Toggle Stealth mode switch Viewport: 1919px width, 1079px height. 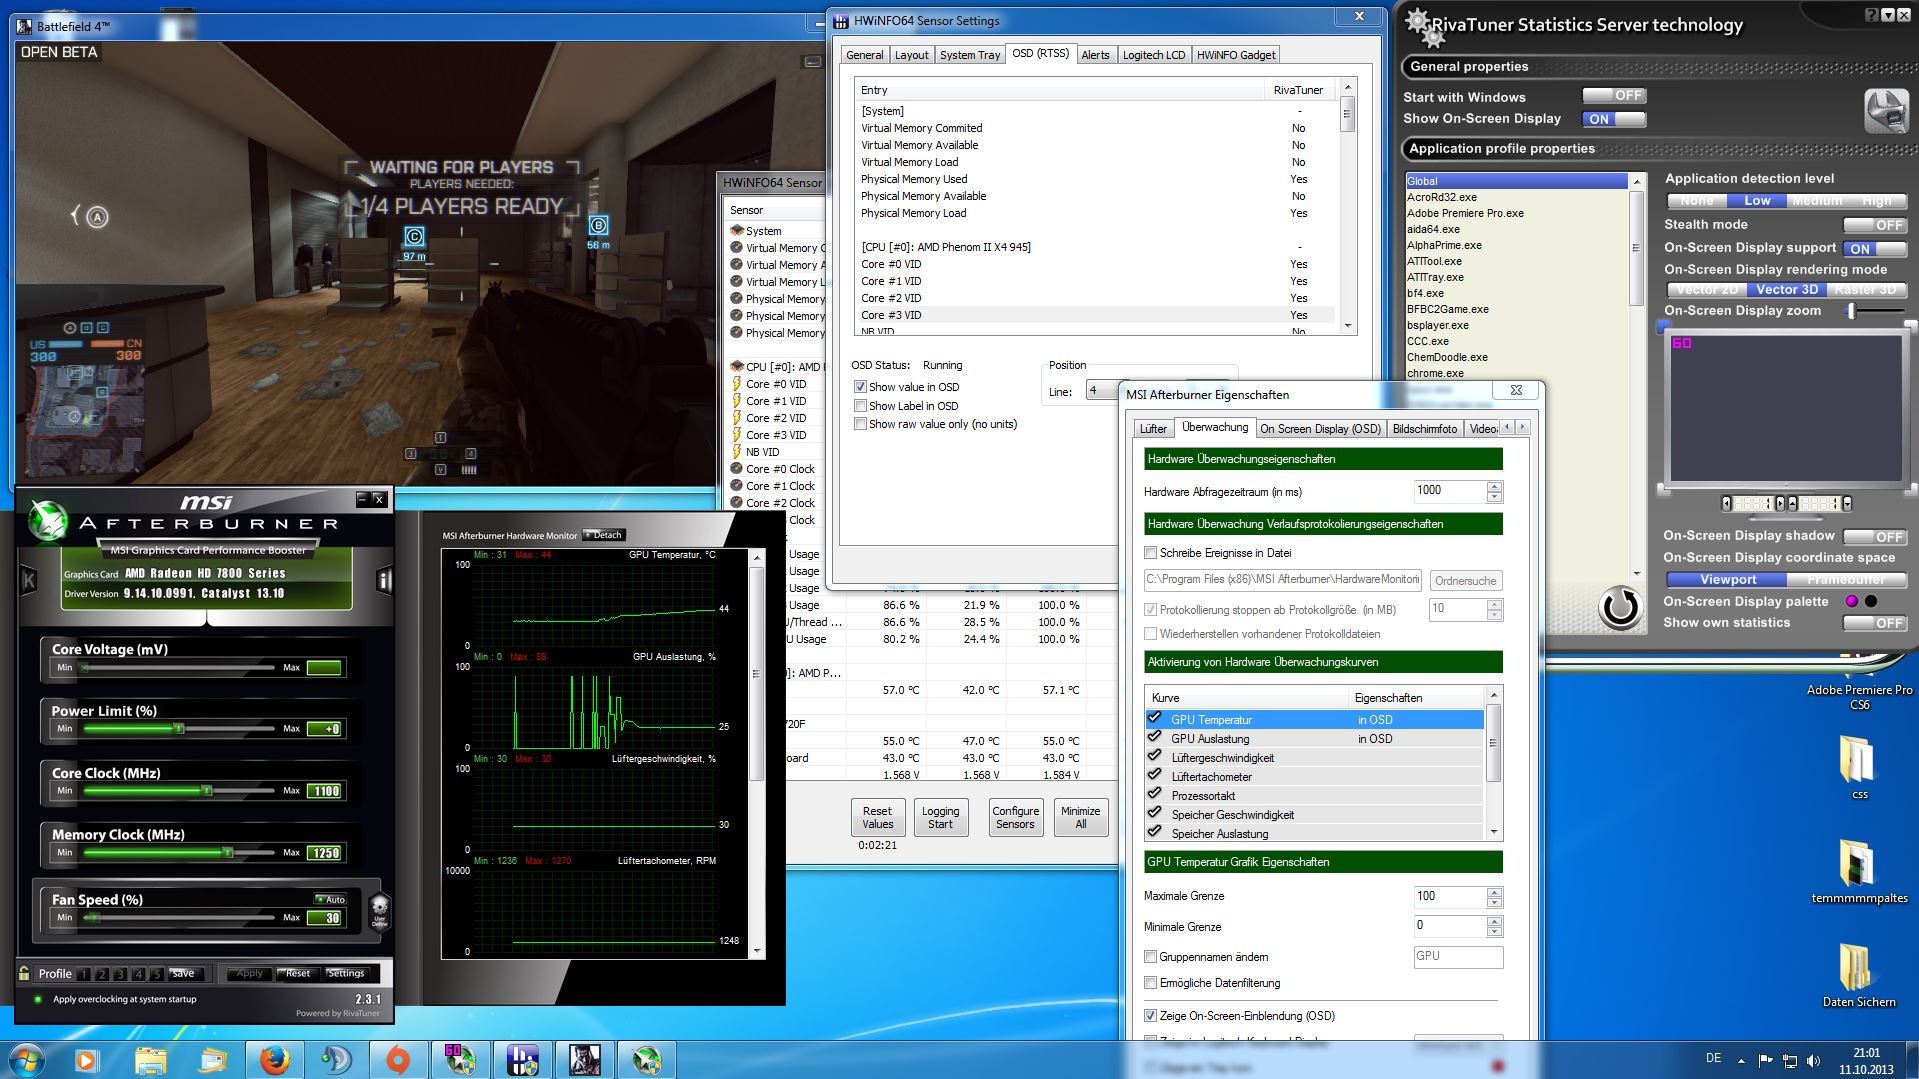coord(1874,225)
